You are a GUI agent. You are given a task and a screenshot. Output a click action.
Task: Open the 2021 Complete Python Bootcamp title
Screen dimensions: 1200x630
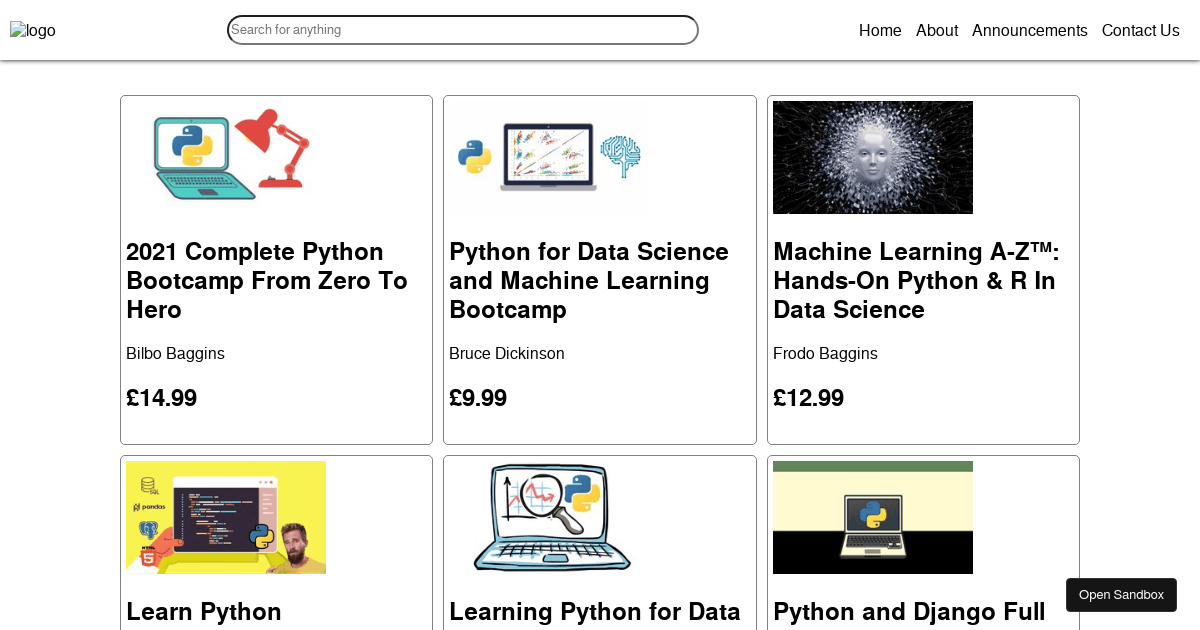266,281
